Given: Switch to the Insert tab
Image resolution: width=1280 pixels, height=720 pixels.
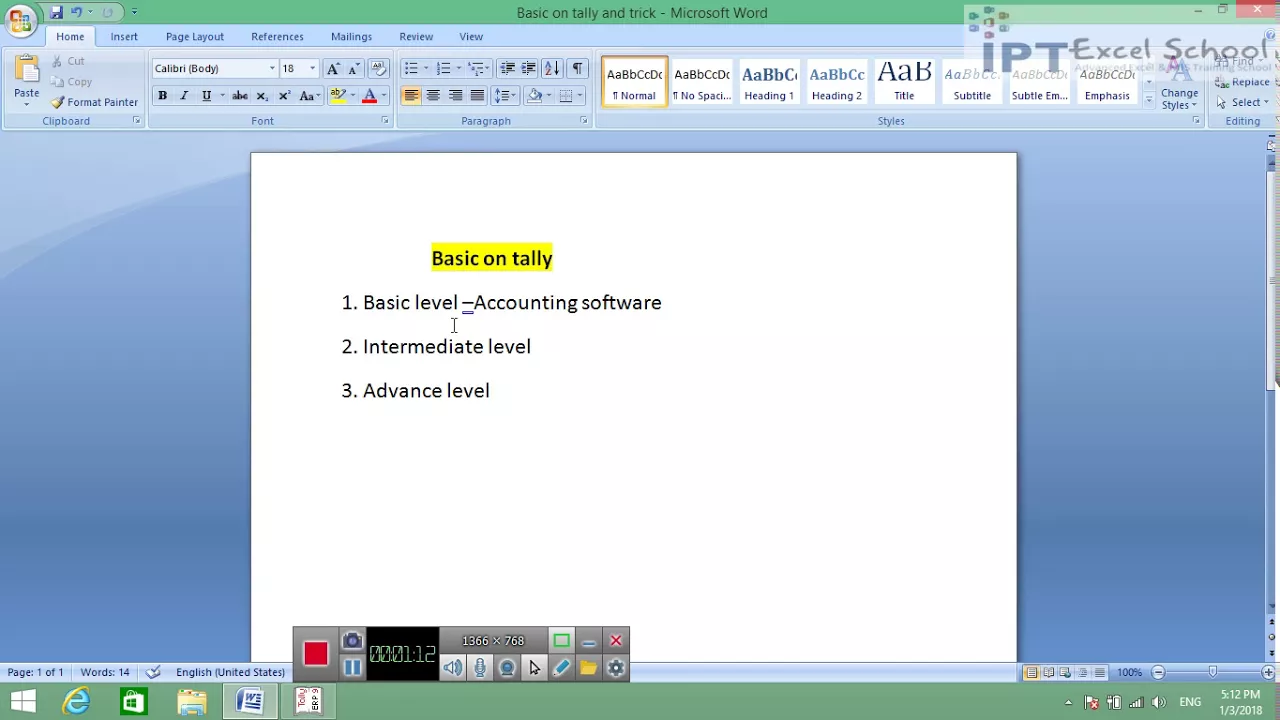Looking at the screenshot, I should point(124,37).
